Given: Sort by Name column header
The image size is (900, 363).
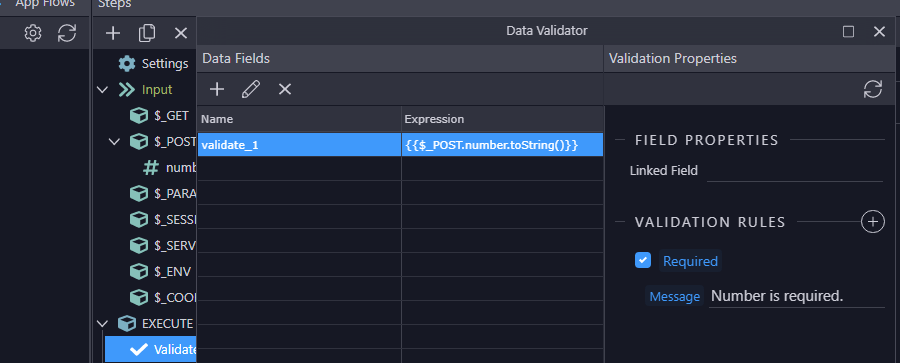Looking at the screenshot, I should click(300, 119).
